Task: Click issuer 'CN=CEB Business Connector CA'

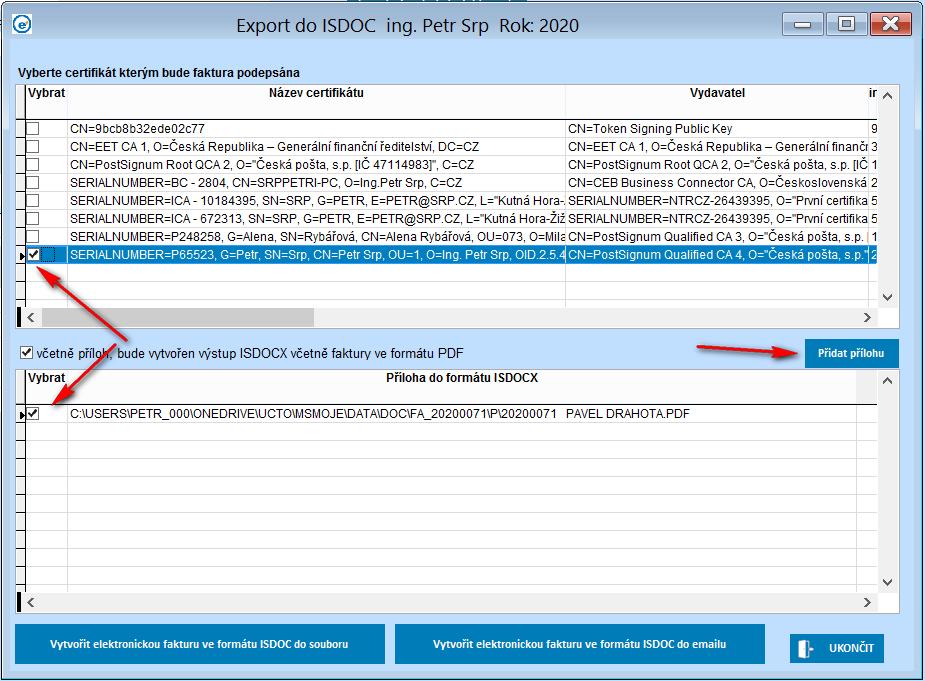Action: click(x=717, y=183)
